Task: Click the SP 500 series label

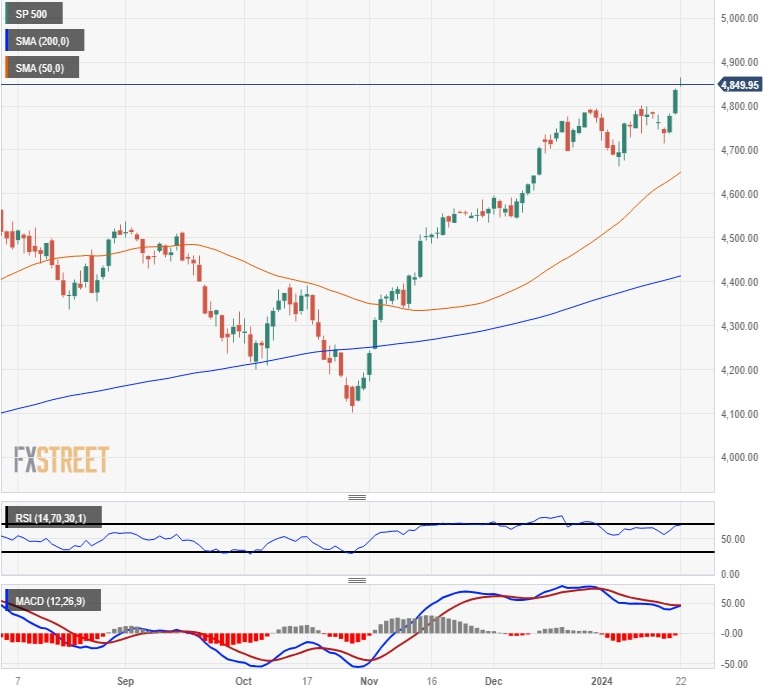Action: (36, 14)
